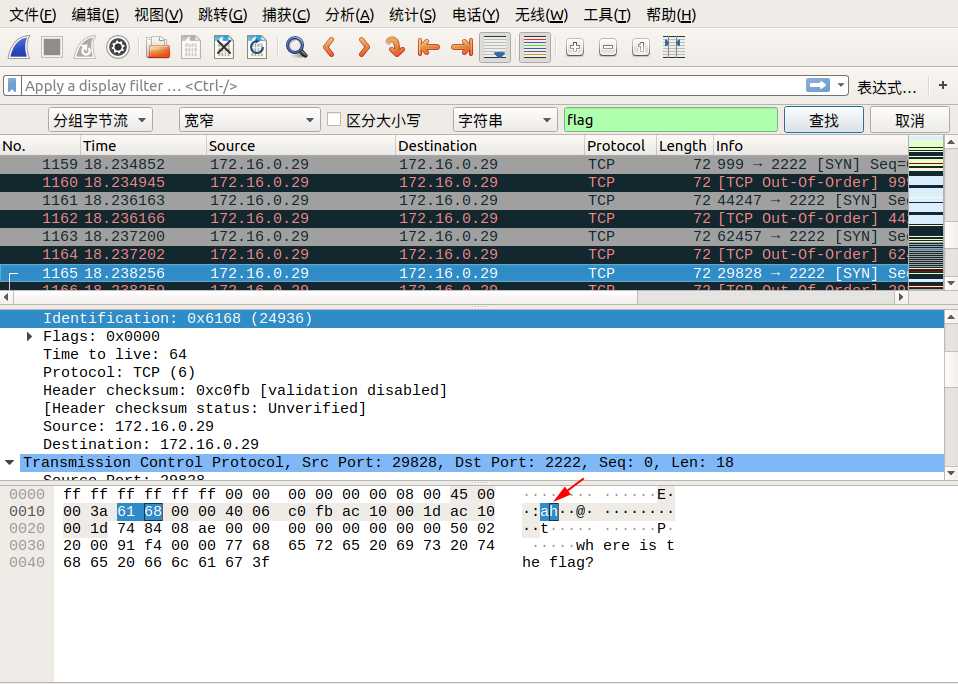Open the 视图(V) menu
The height and width of the screenshot is (684, 958).
tap(158, 15)
